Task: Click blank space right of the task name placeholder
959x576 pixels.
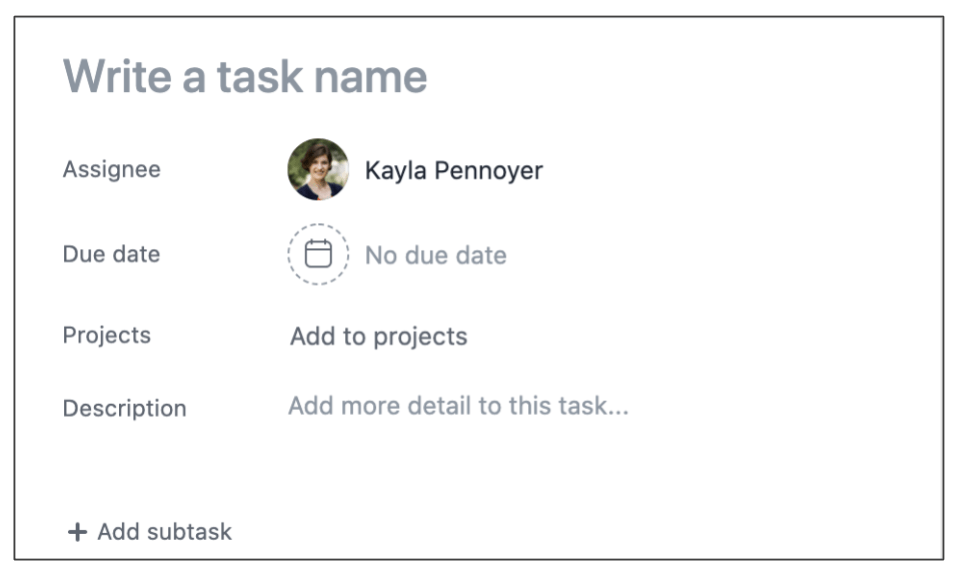Action: (680, 76)
